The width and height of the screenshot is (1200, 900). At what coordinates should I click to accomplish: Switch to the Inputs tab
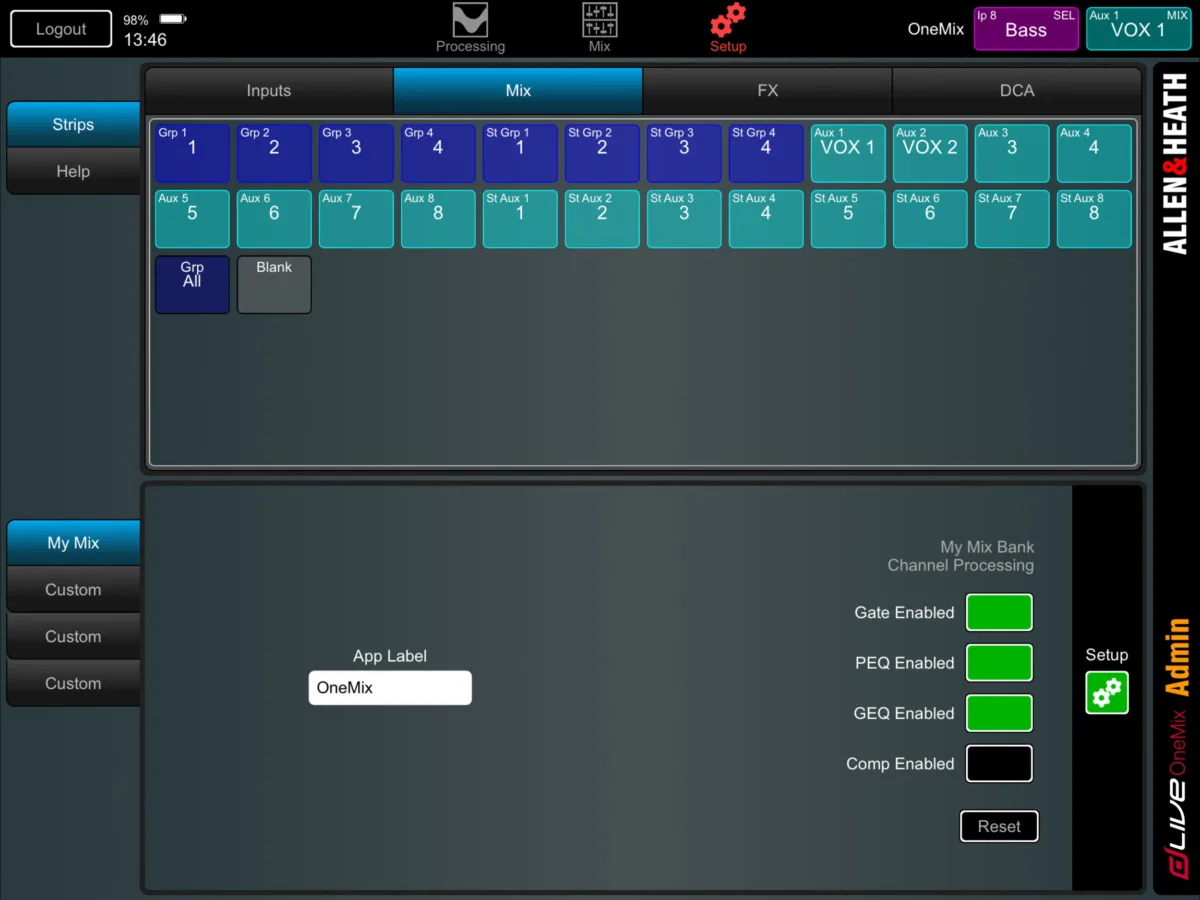click(x=269, y=90)
